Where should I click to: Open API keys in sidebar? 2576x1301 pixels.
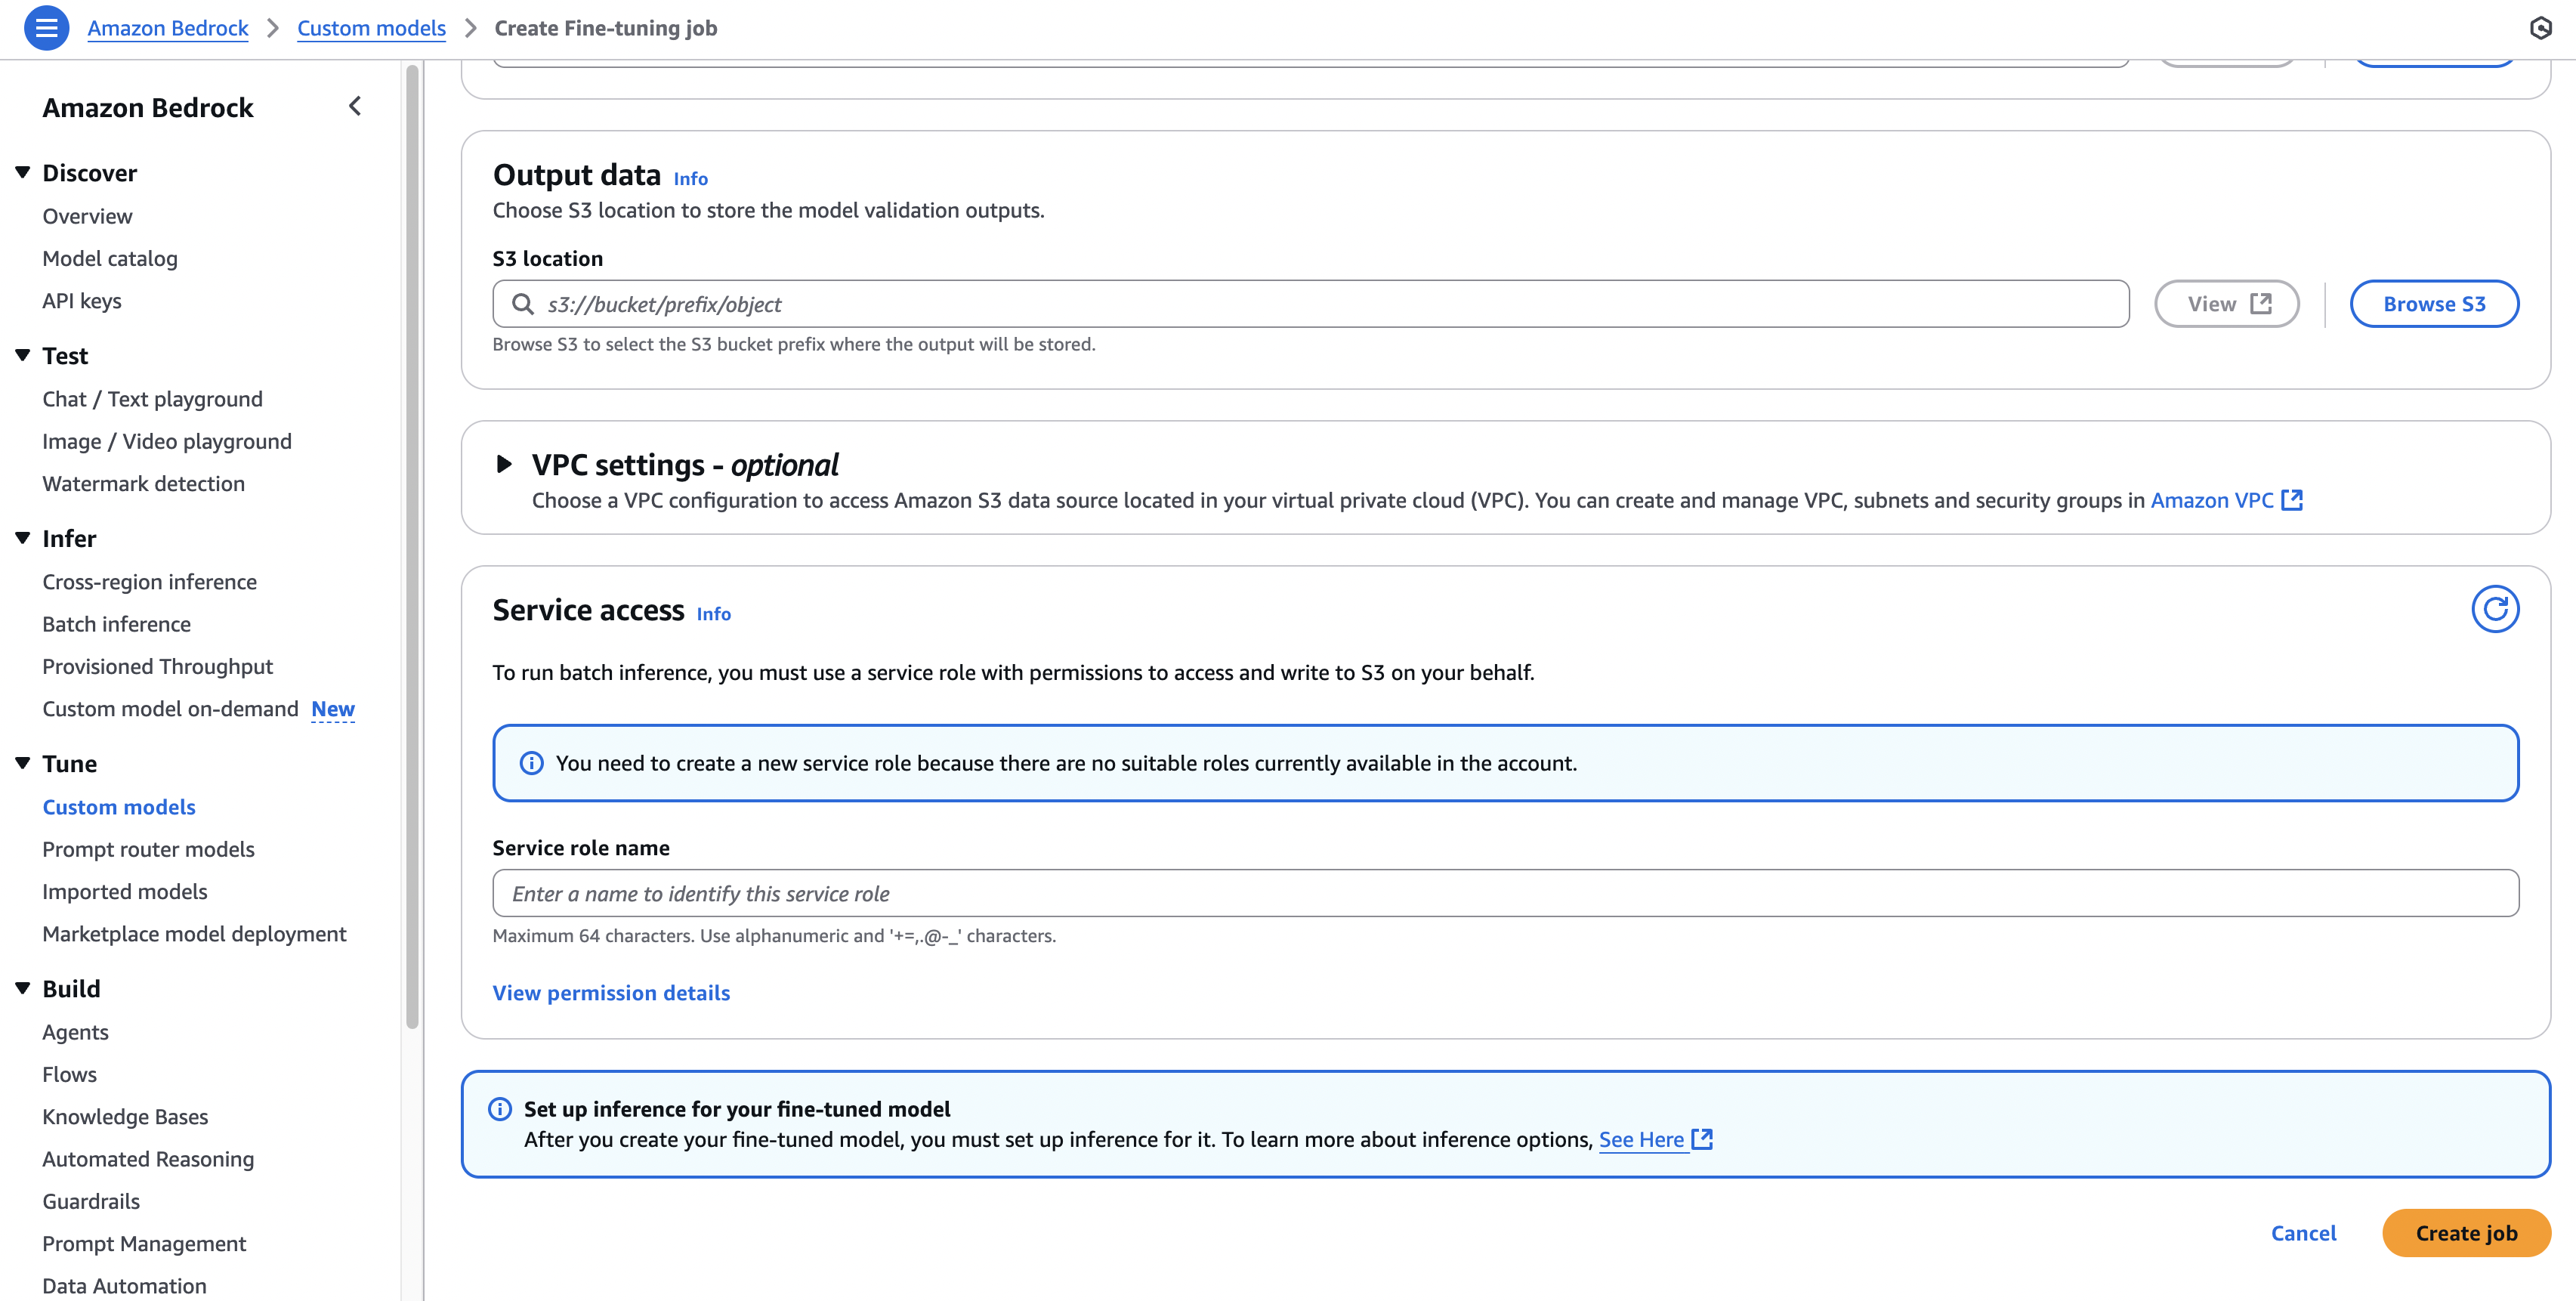(x=82, y=301)
